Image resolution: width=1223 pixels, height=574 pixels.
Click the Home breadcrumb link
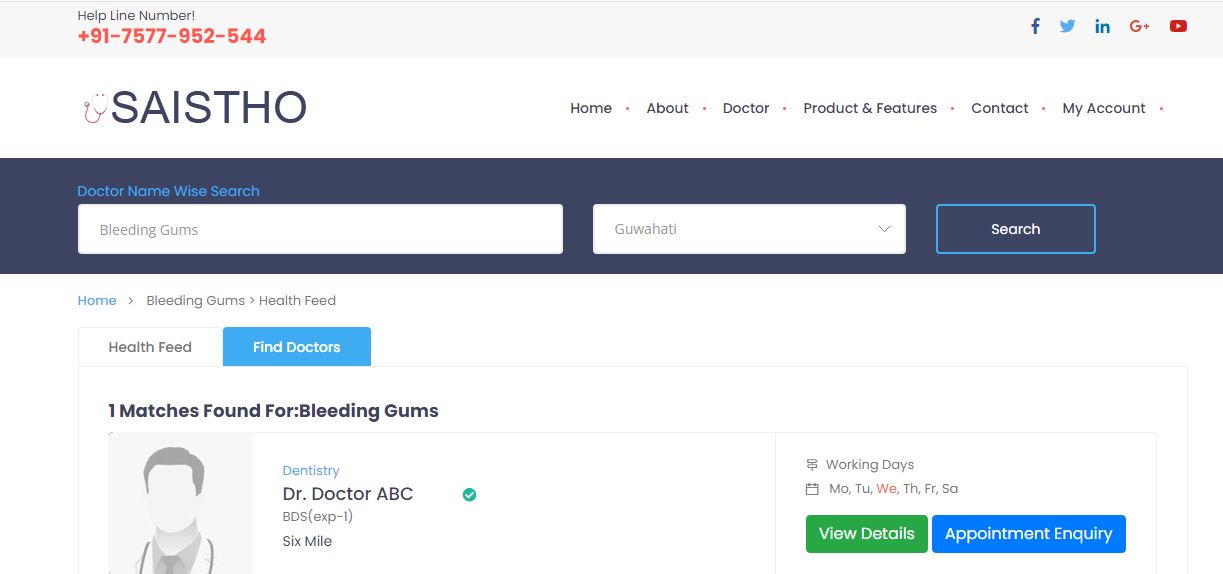pyautogui.click(x=97, y=300)
